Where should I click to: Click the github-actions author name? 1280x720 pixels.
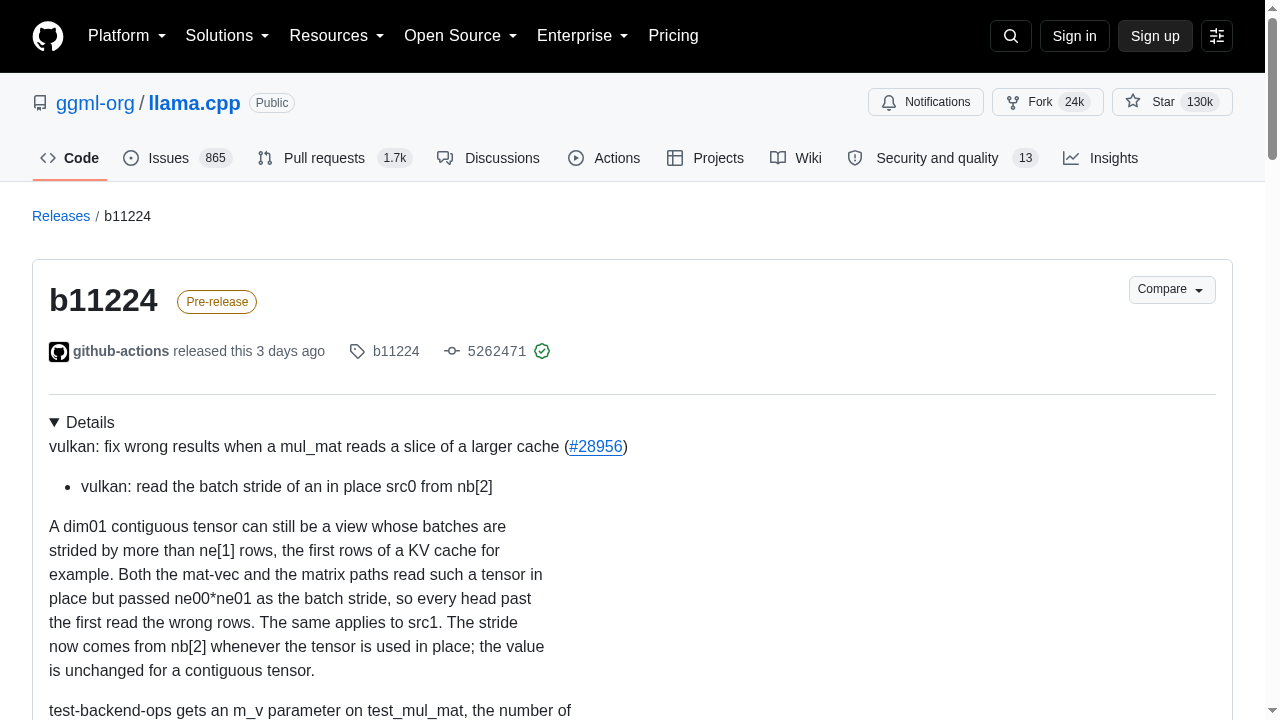click(x=121, y=352)
